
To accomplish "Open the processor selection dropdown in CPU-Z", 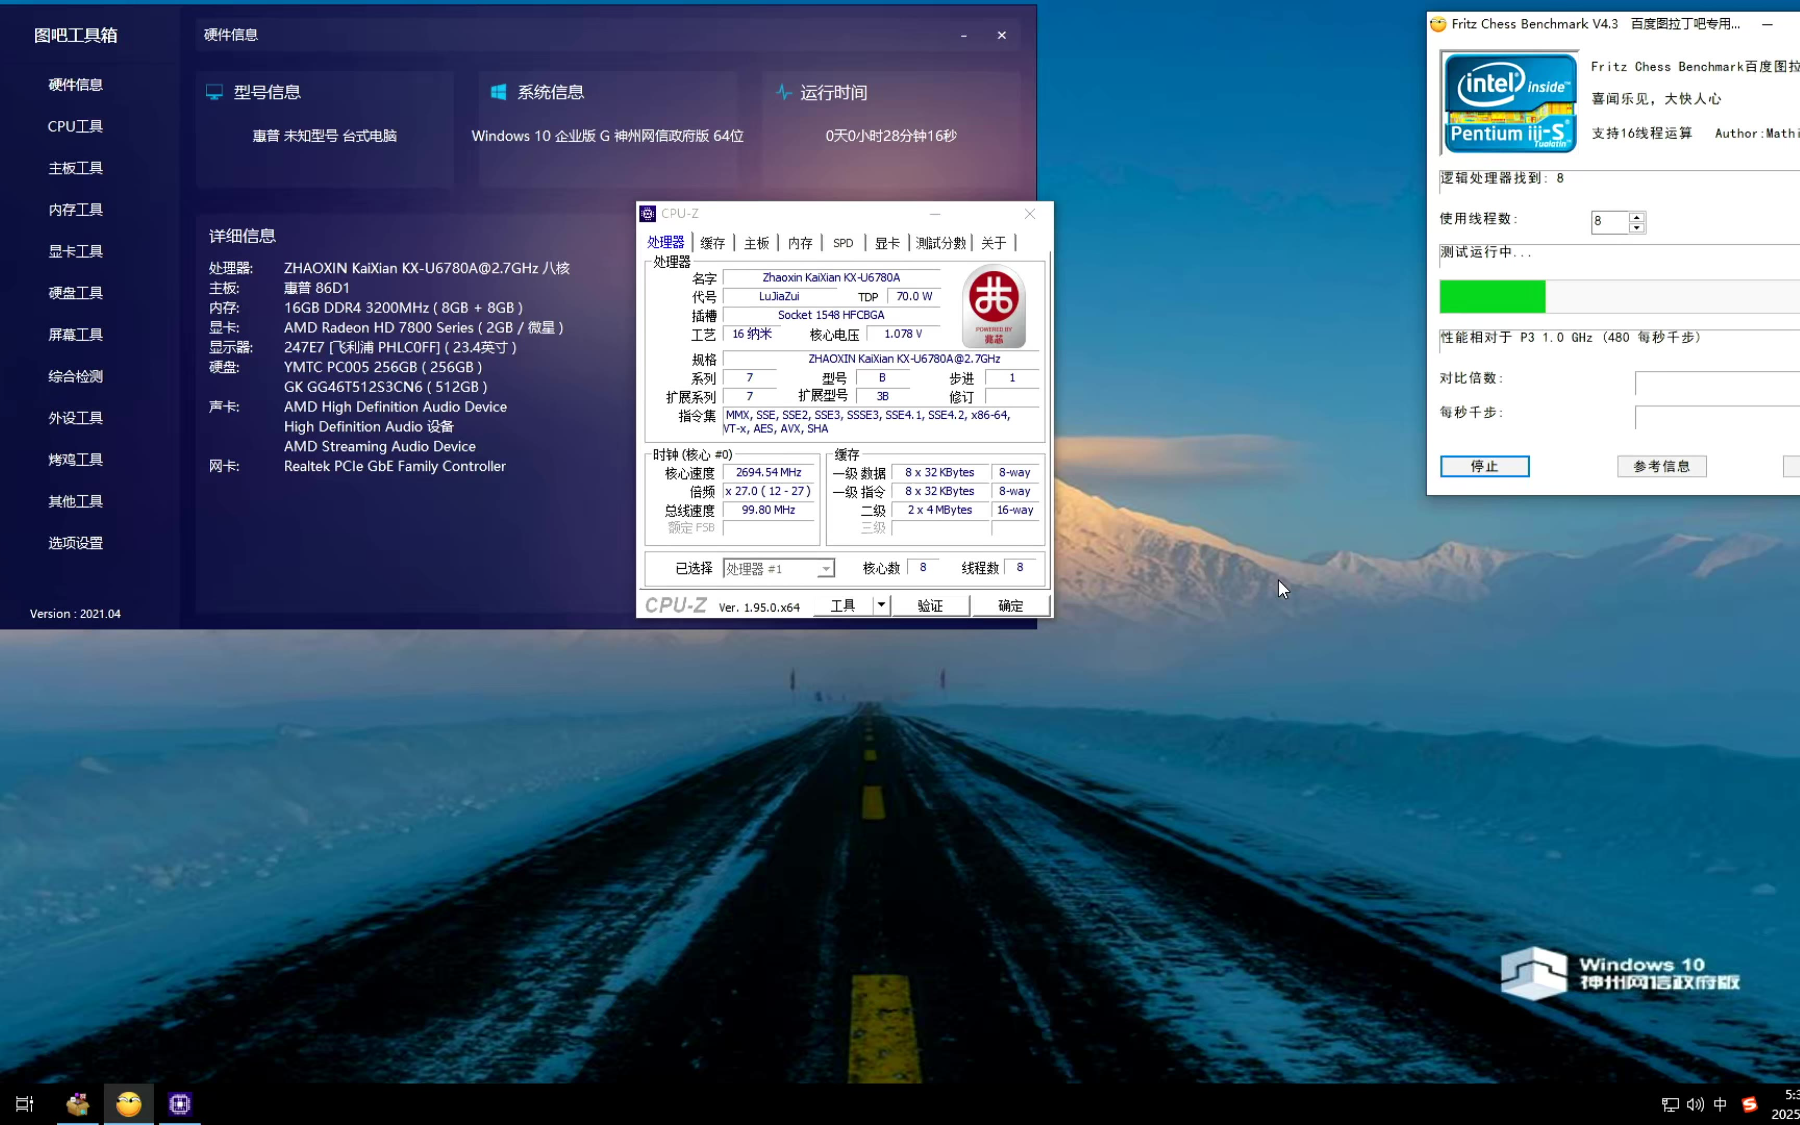I will (825, 569).
